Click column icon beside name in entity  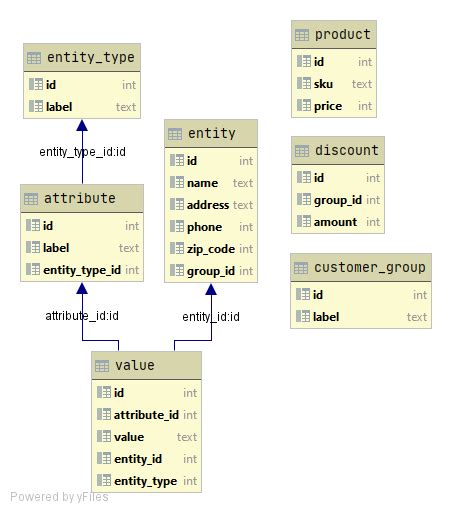pyautogui.click(x=177, y=182)
